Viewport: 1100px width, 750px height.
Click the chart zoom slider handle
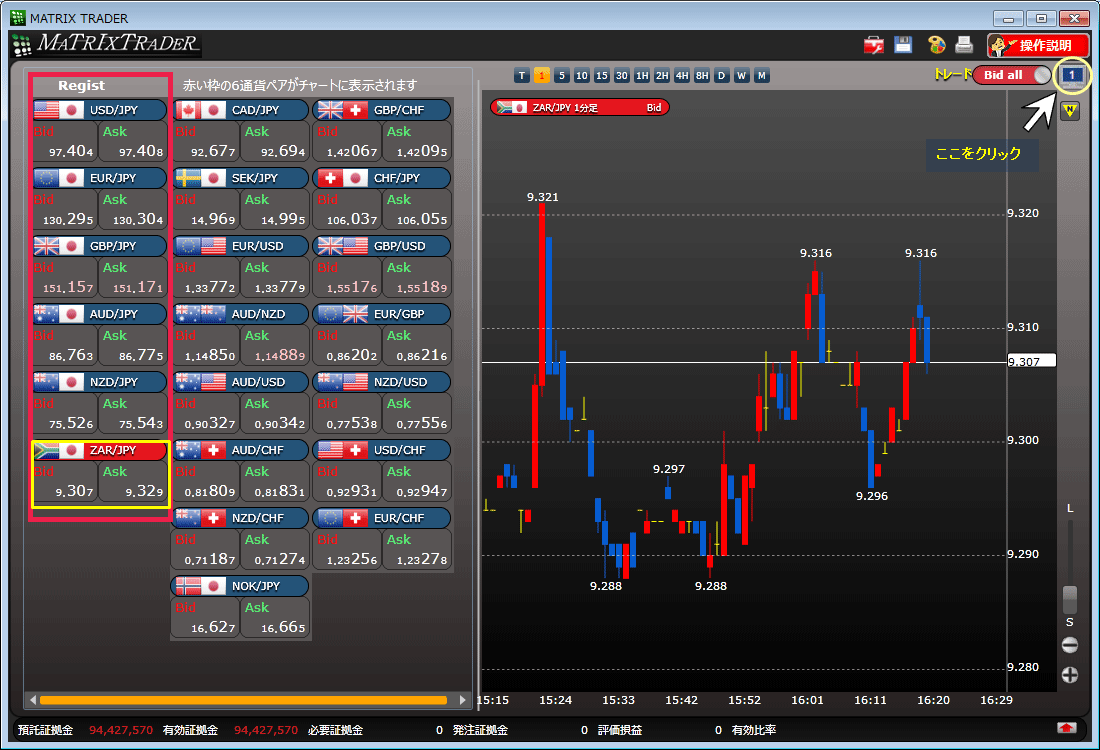(x=1070, y=599)
